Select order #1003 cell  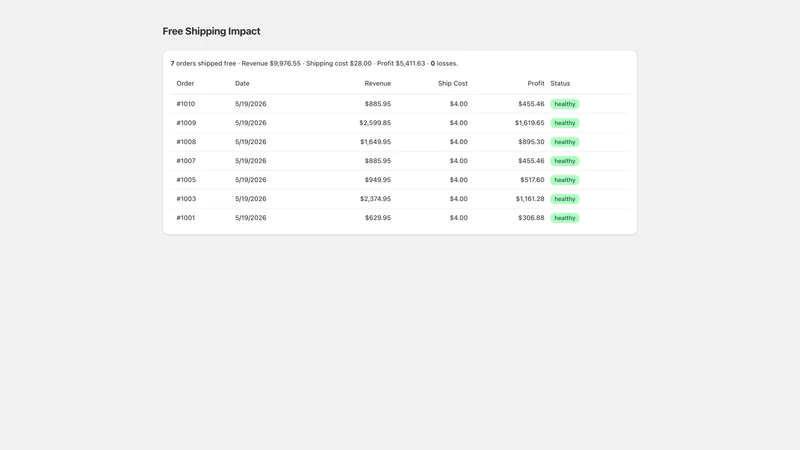tap(186, 198)
